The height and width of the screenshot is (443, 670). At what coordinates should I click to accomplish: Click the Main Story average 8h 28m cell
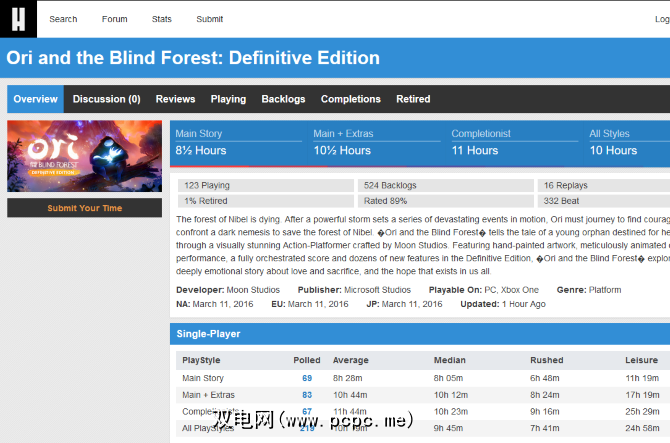point(347,378)
